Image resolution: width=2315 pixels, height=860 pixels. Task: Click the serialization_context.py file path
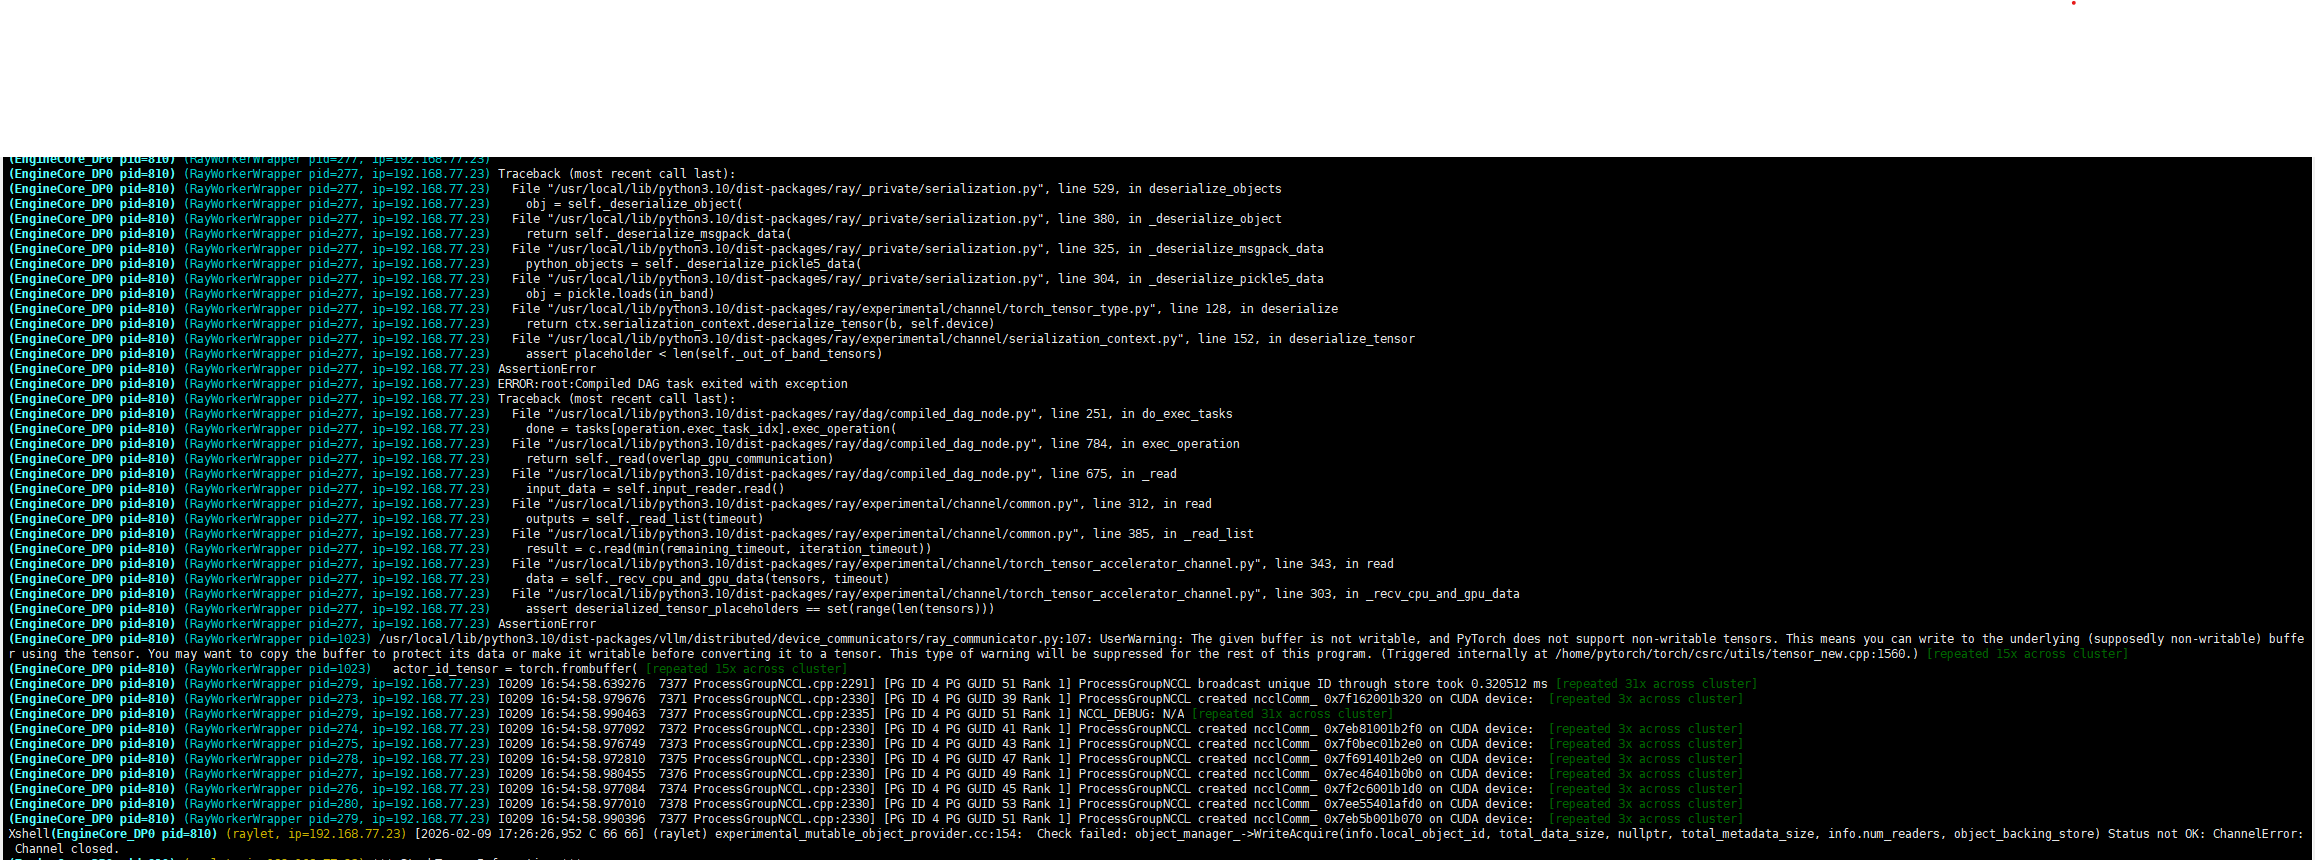pyautogui.click(x=864, y=339)
